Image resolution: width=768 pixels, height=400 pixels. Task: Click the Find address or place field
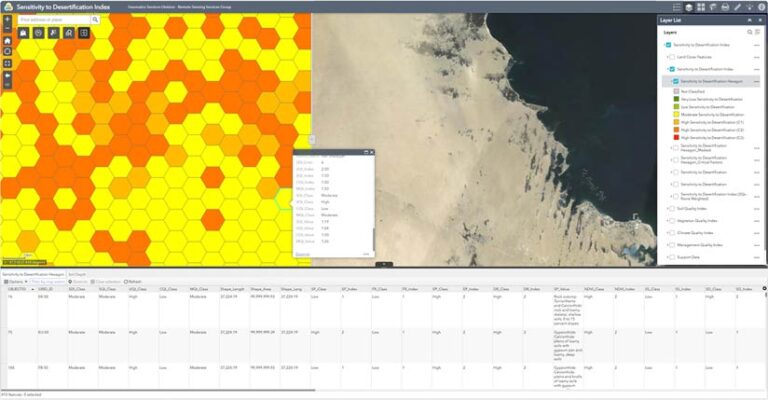coord(54,20)
